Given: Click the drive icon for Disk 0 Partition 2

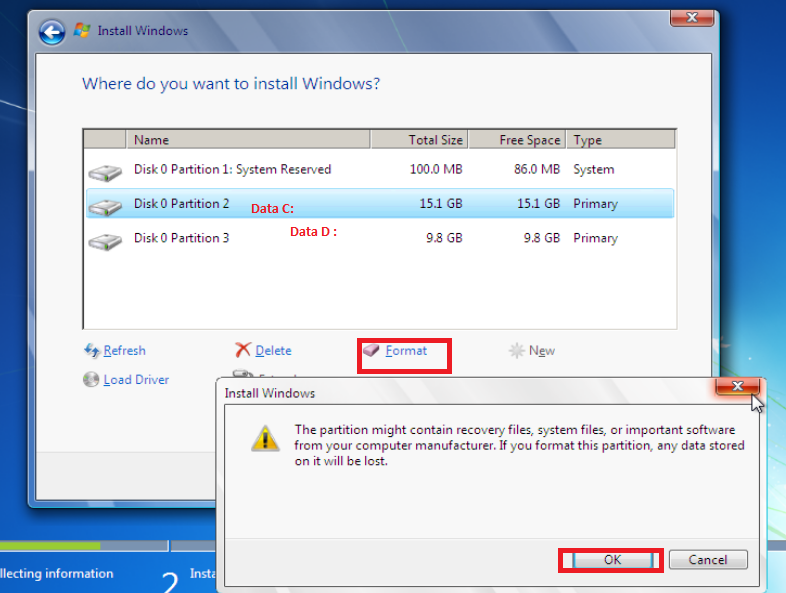Looking at the screenshot, I should click(x=105, y=207).
